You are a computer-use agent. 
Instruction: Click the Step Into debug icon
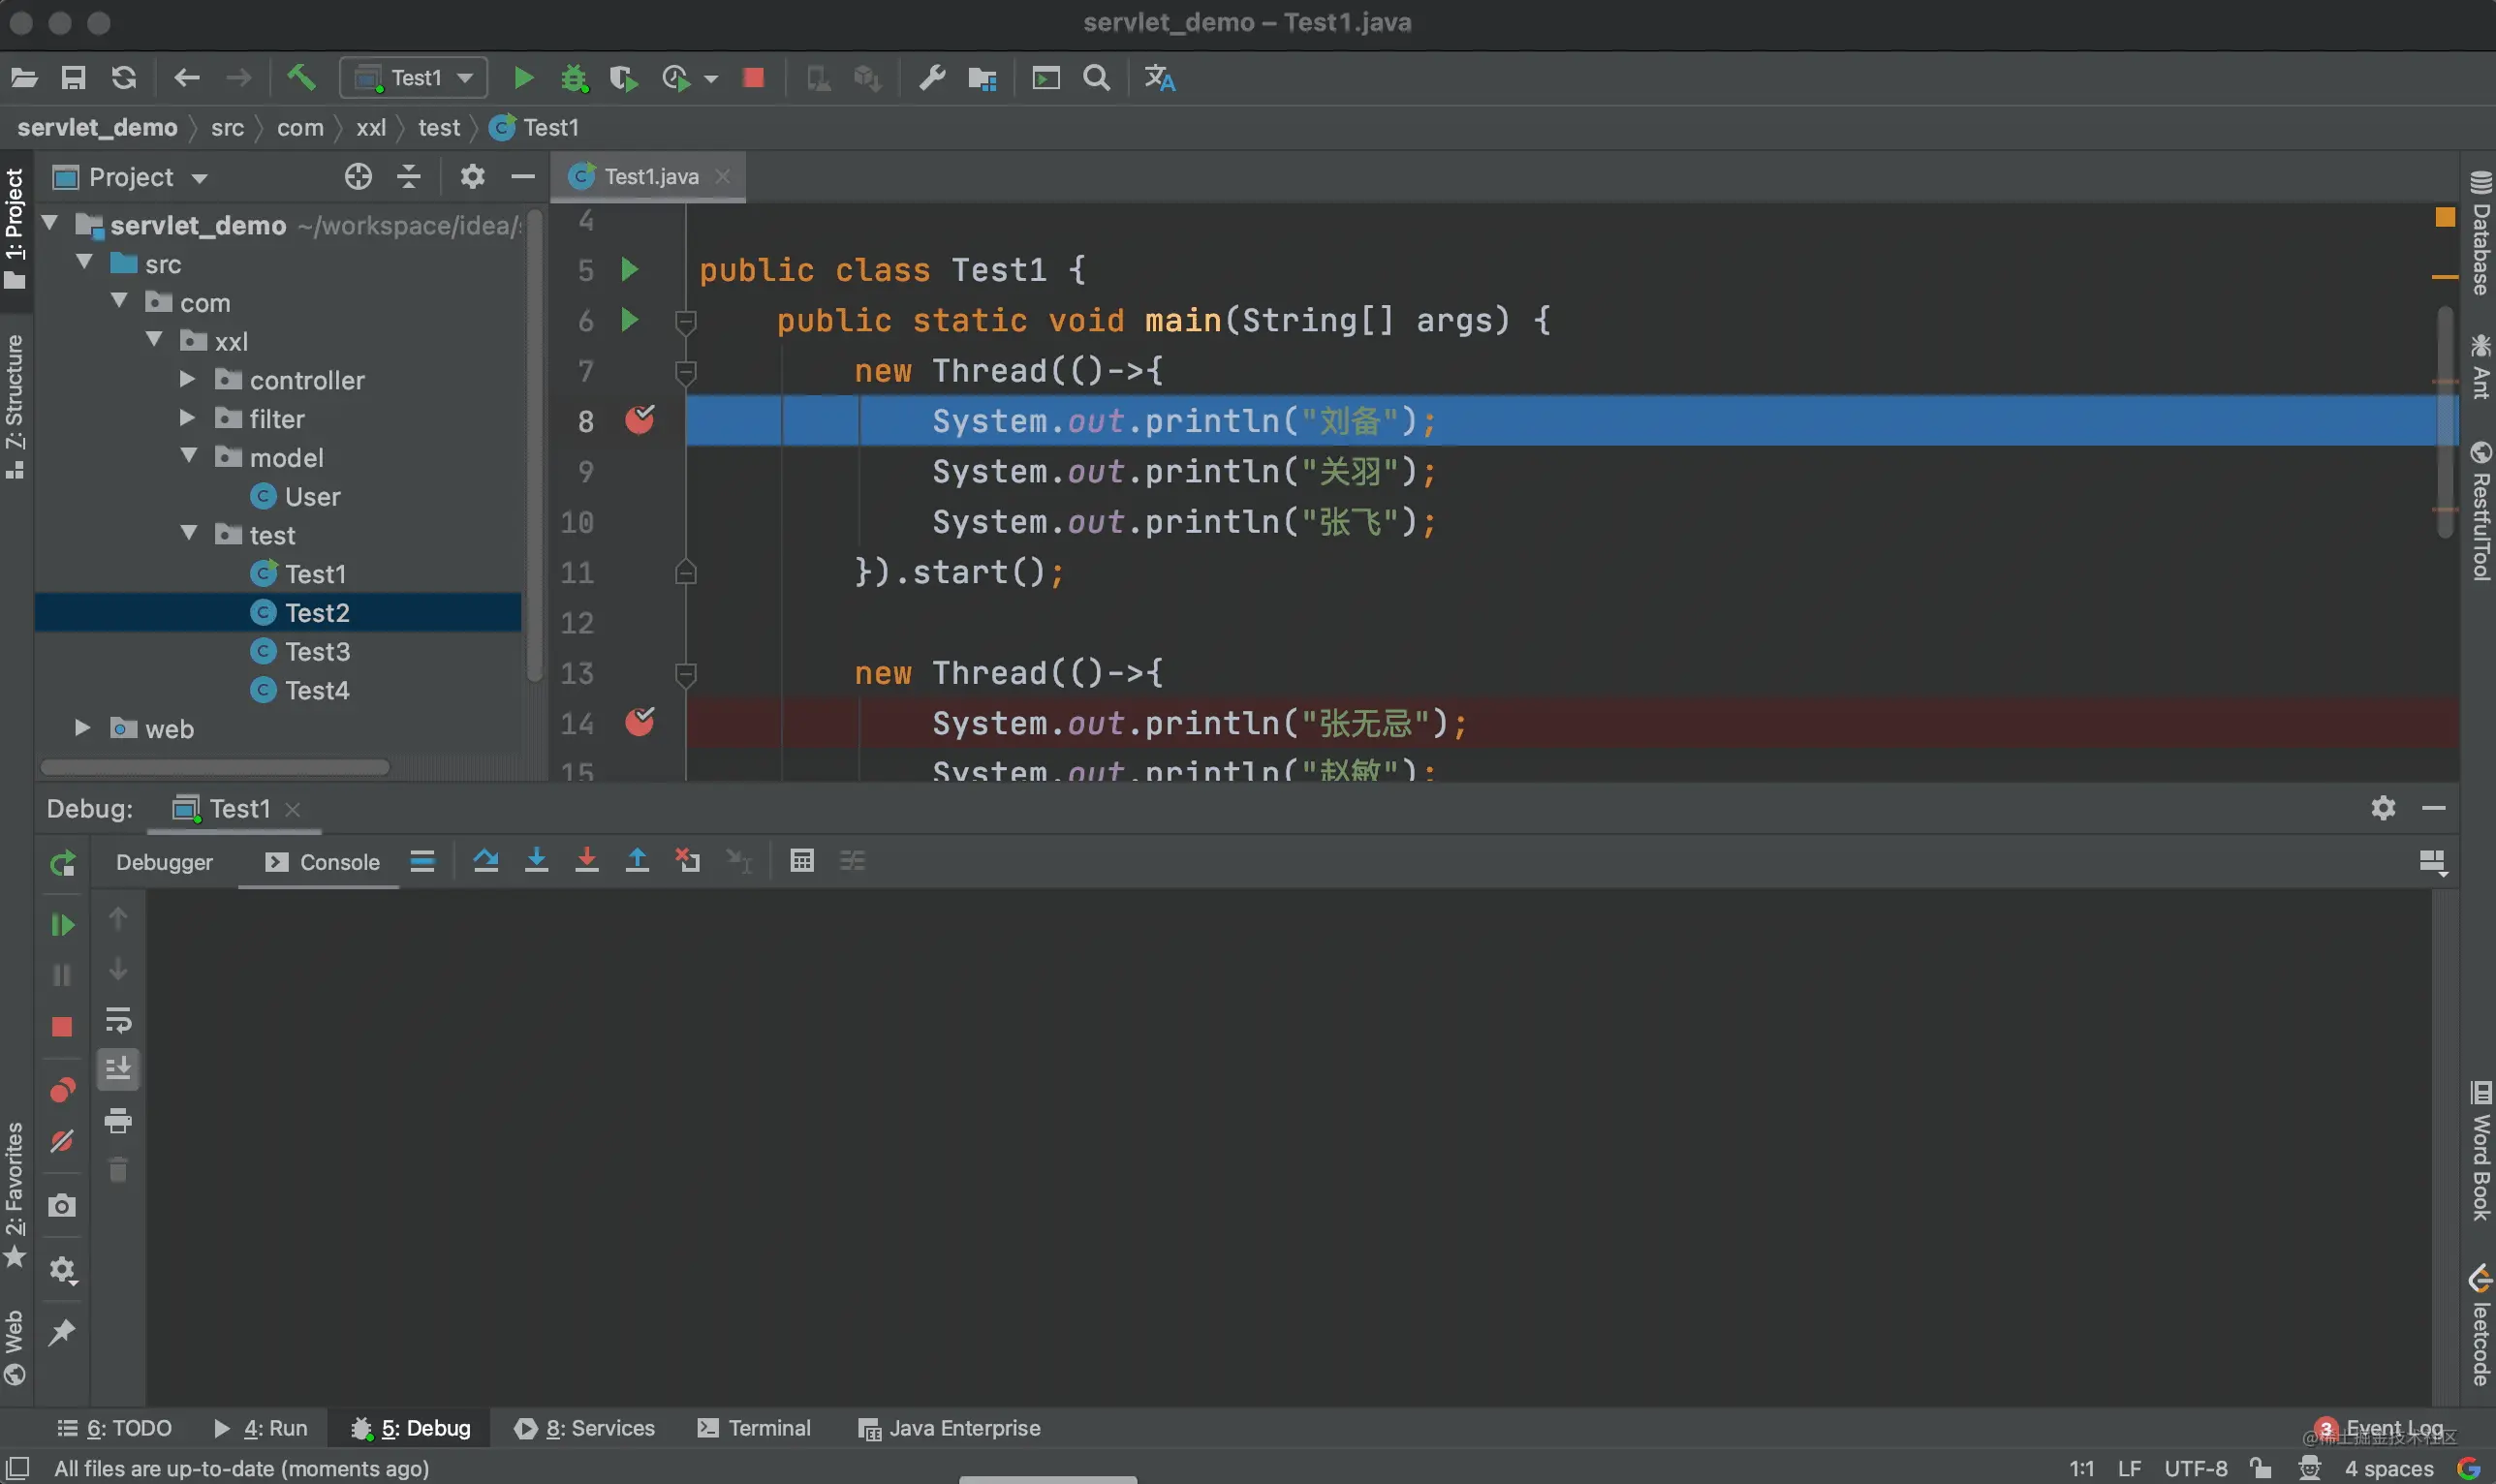click(536, 861)
